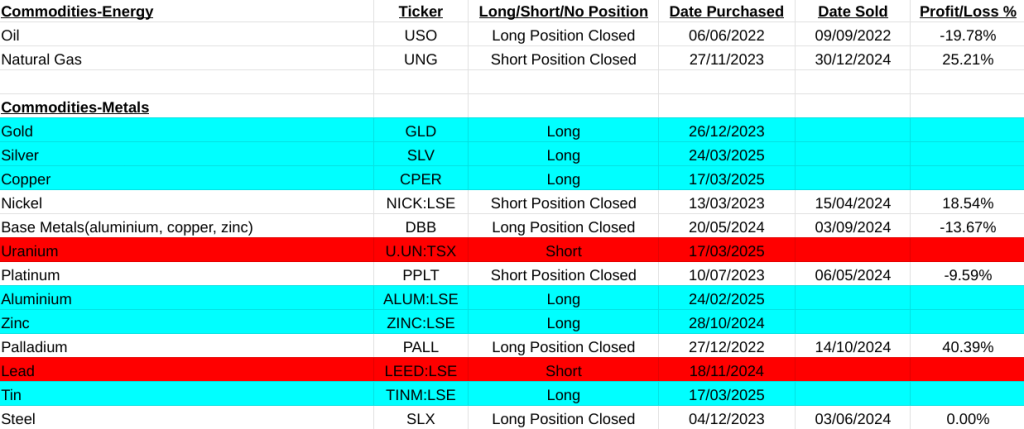The height and width of the screenshot is (429, 1024).
Task: Click the UNG ticker cell
Action: pyautogui.click(x=420, y=59)
